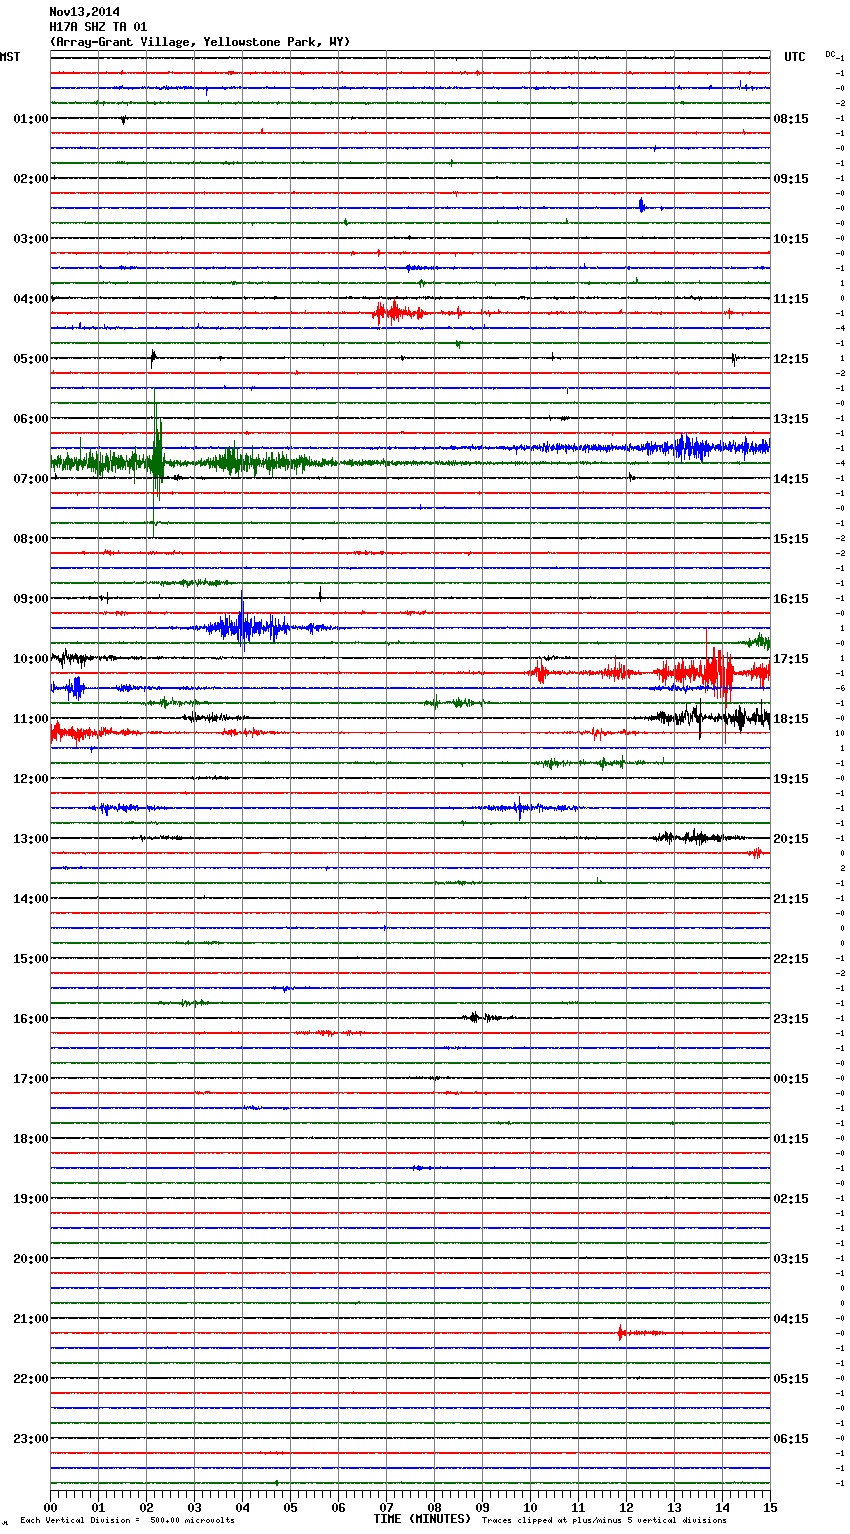The width and height of the screenshot is (850, 1534).
Task: Click the 15 minute tick on the time axis
Action: (x=769, y=1507)
